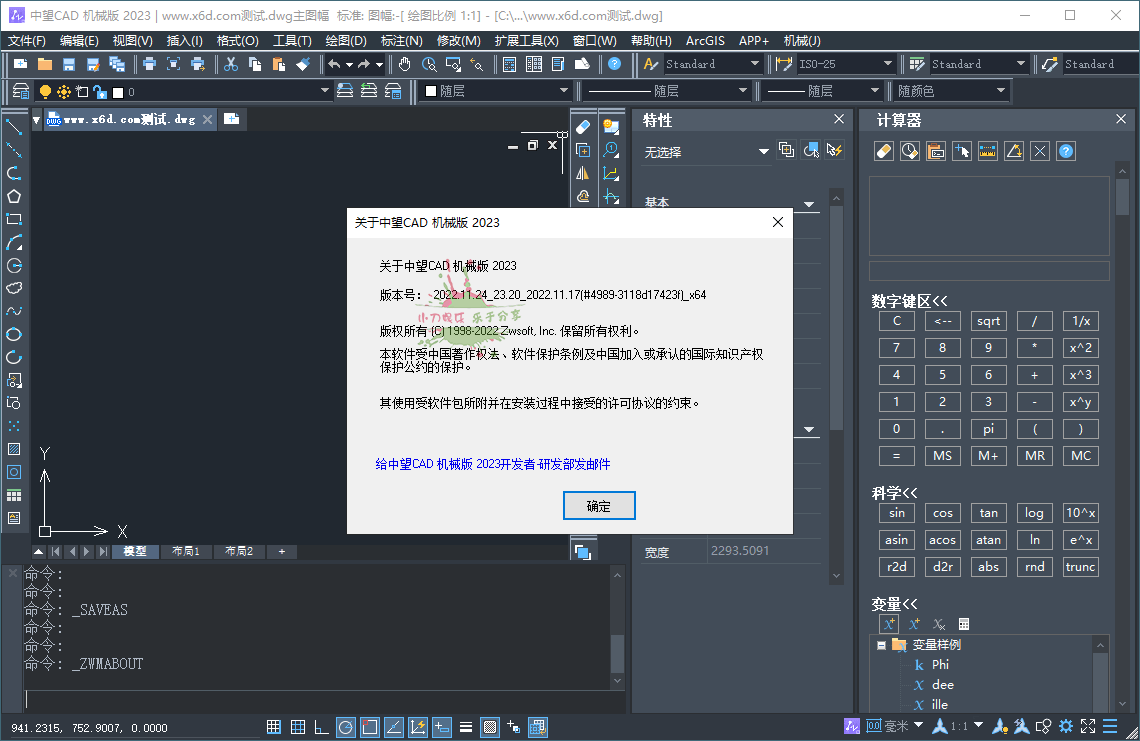Click calculator's clear eraser icon
This screenshot has width=1140, height=741.
[x=883, y=151]
